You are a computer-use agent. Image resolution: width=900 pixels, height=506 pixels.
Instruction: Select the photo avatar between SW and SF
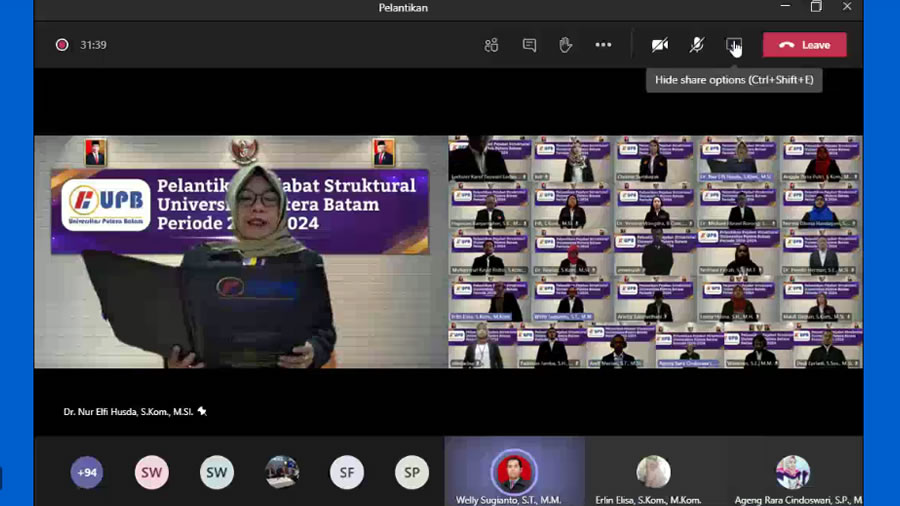[x=282, y=472]
